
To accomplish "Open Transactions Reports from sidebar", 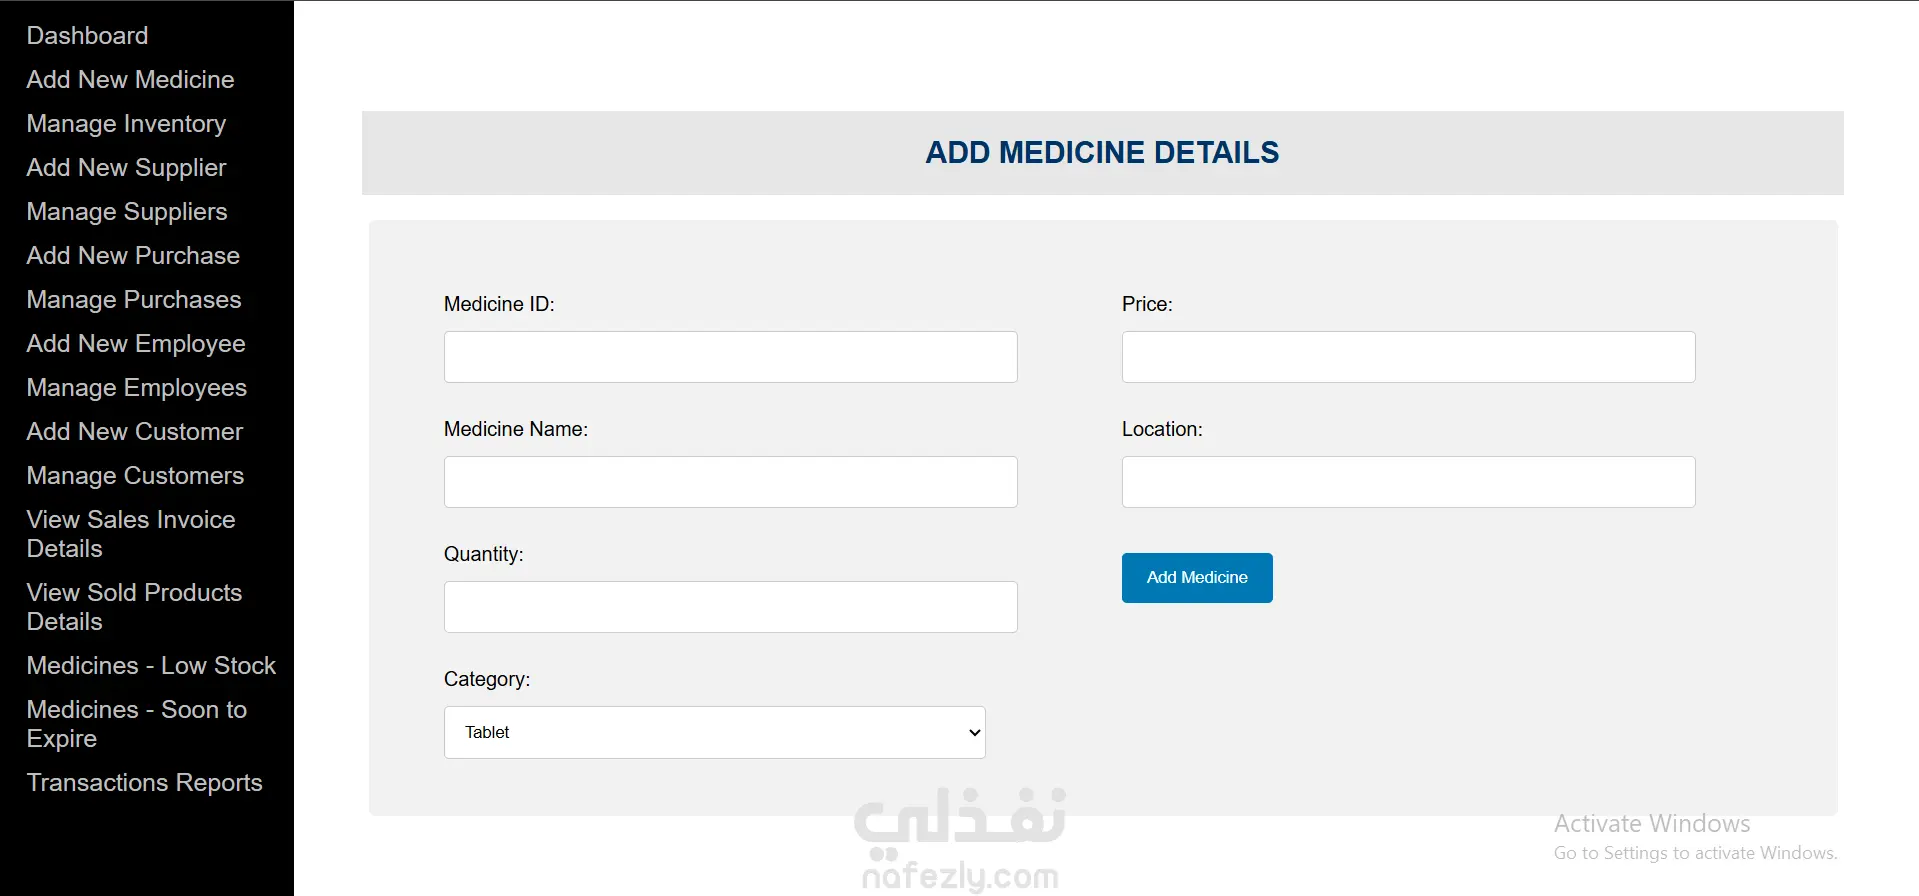I will click(x=145, y=783).
